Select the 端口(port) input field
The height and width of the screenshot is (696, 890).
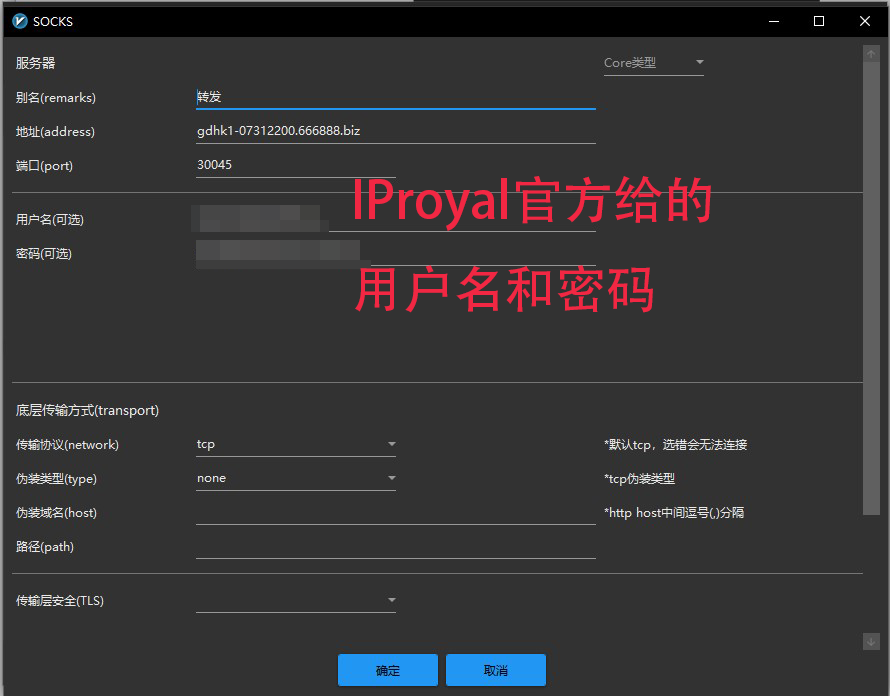296,165
